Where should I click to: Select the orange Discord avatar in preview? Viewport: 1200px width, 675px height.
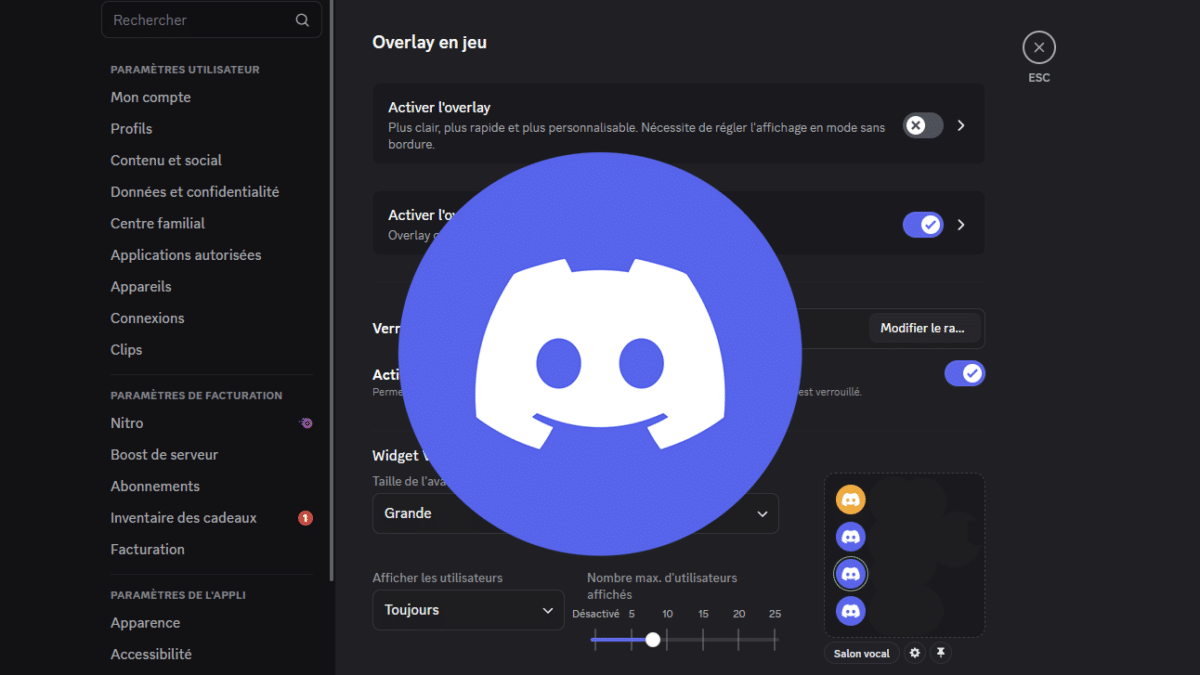851,499
